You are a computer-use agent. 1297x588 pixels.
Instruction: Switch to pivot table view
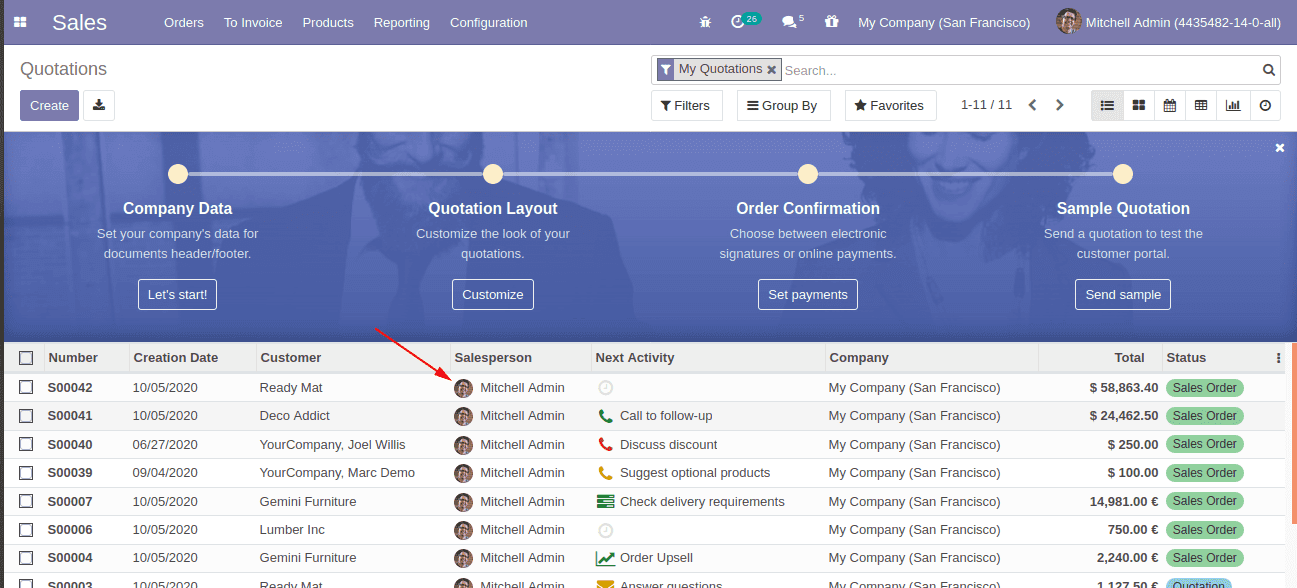pos(1201,105)
